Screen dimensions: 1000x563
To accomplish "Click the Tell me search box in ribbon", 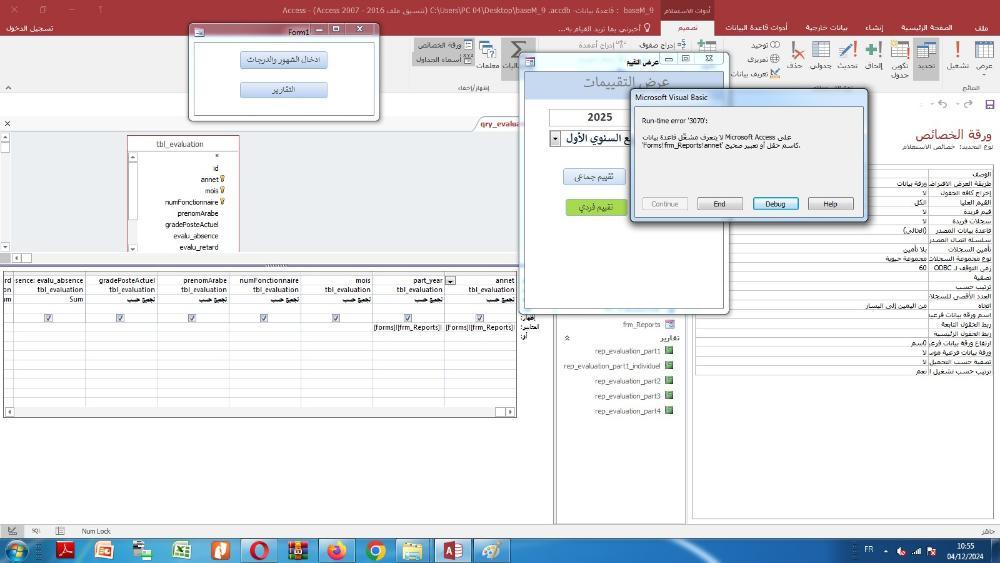I will (x=603, y=28).
